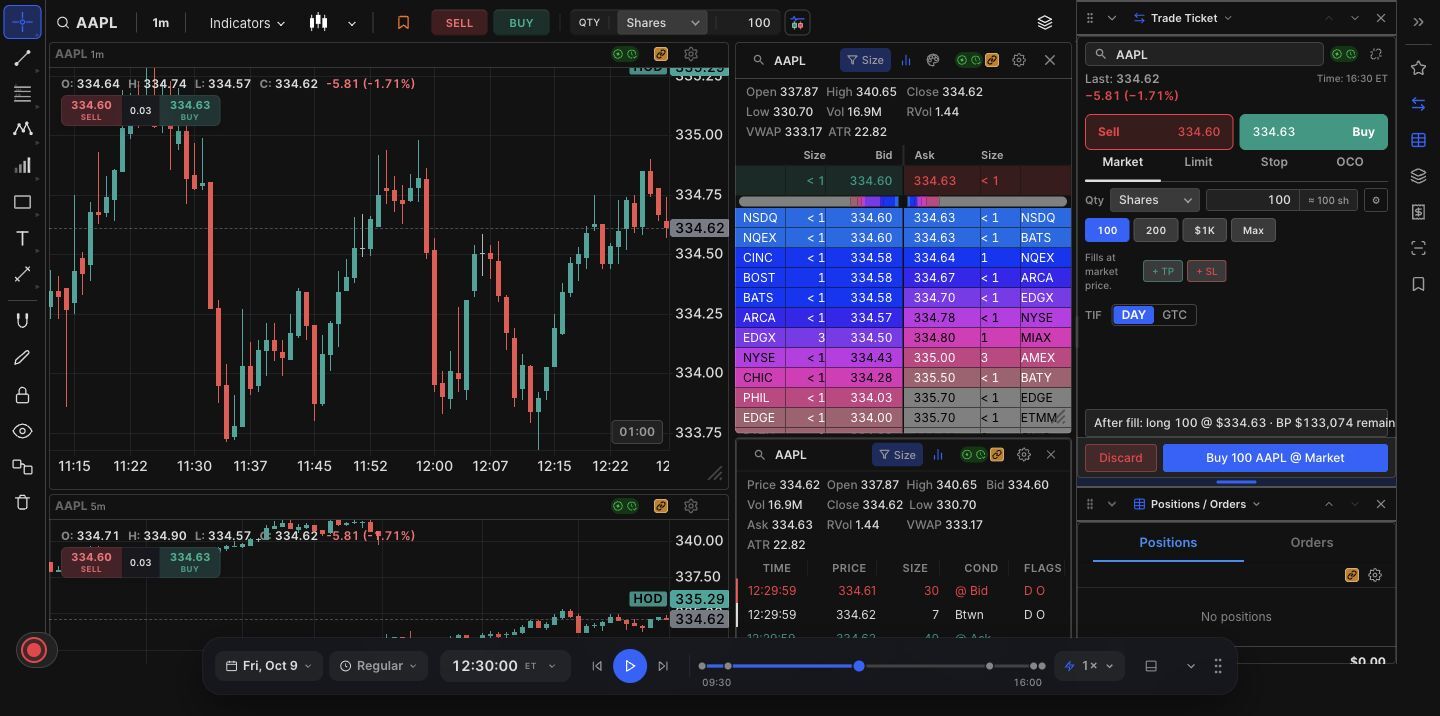Viewport: 1440px width, 716px height.
Task: Click SELL button in top toolbar
Action: 459,22
